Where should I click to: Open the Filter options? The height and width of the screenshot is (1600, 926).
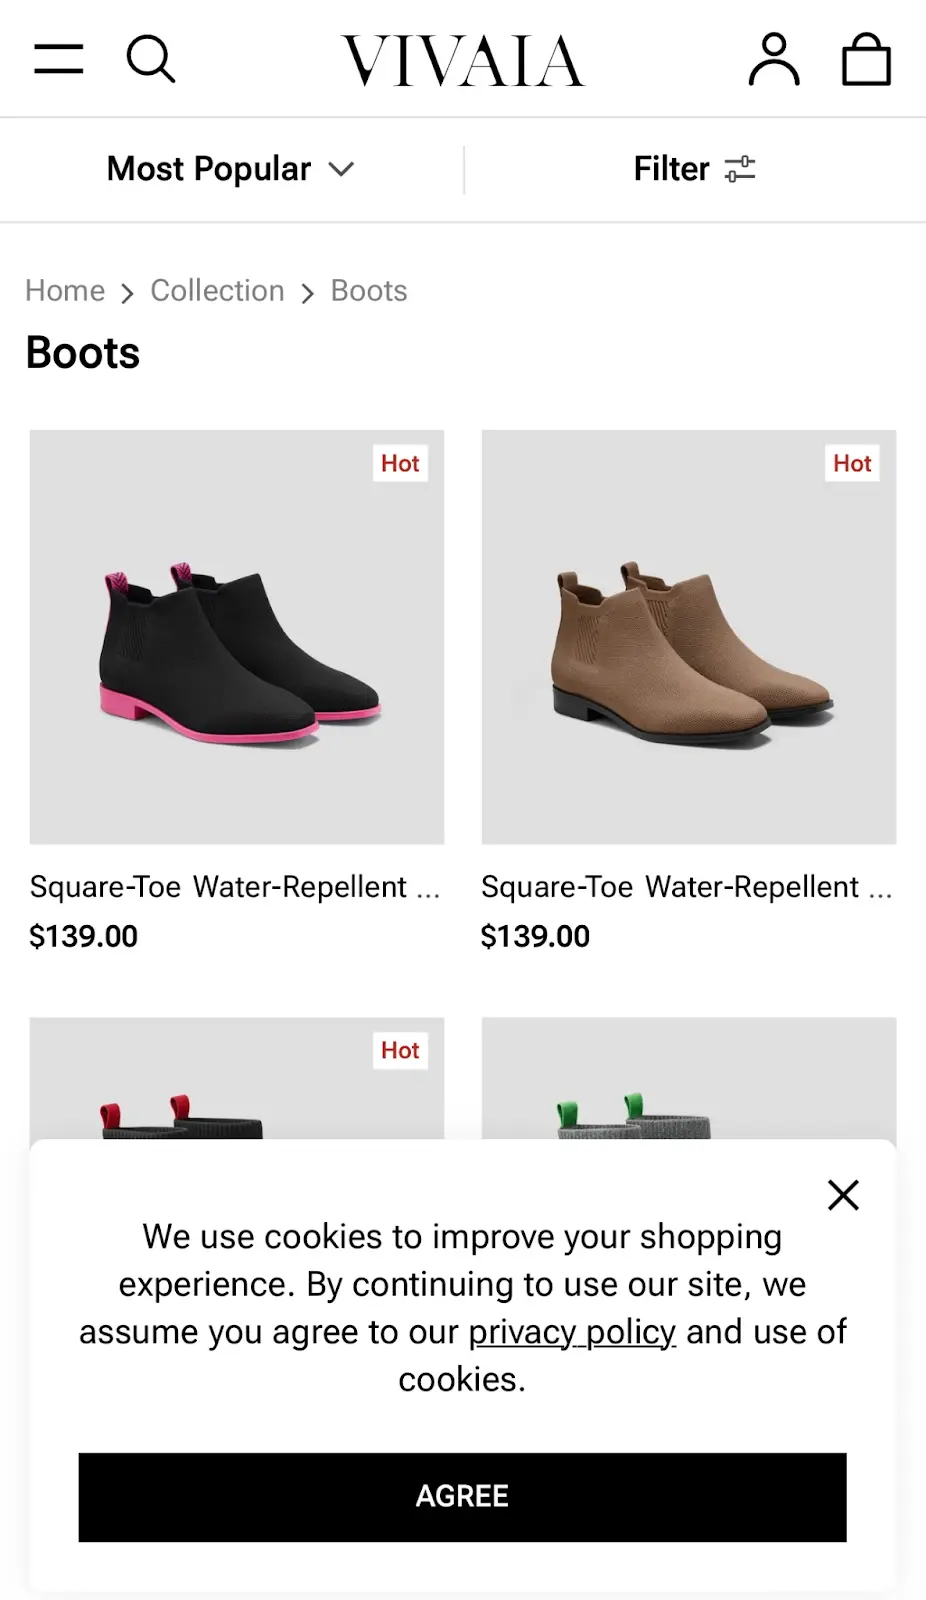694,169
